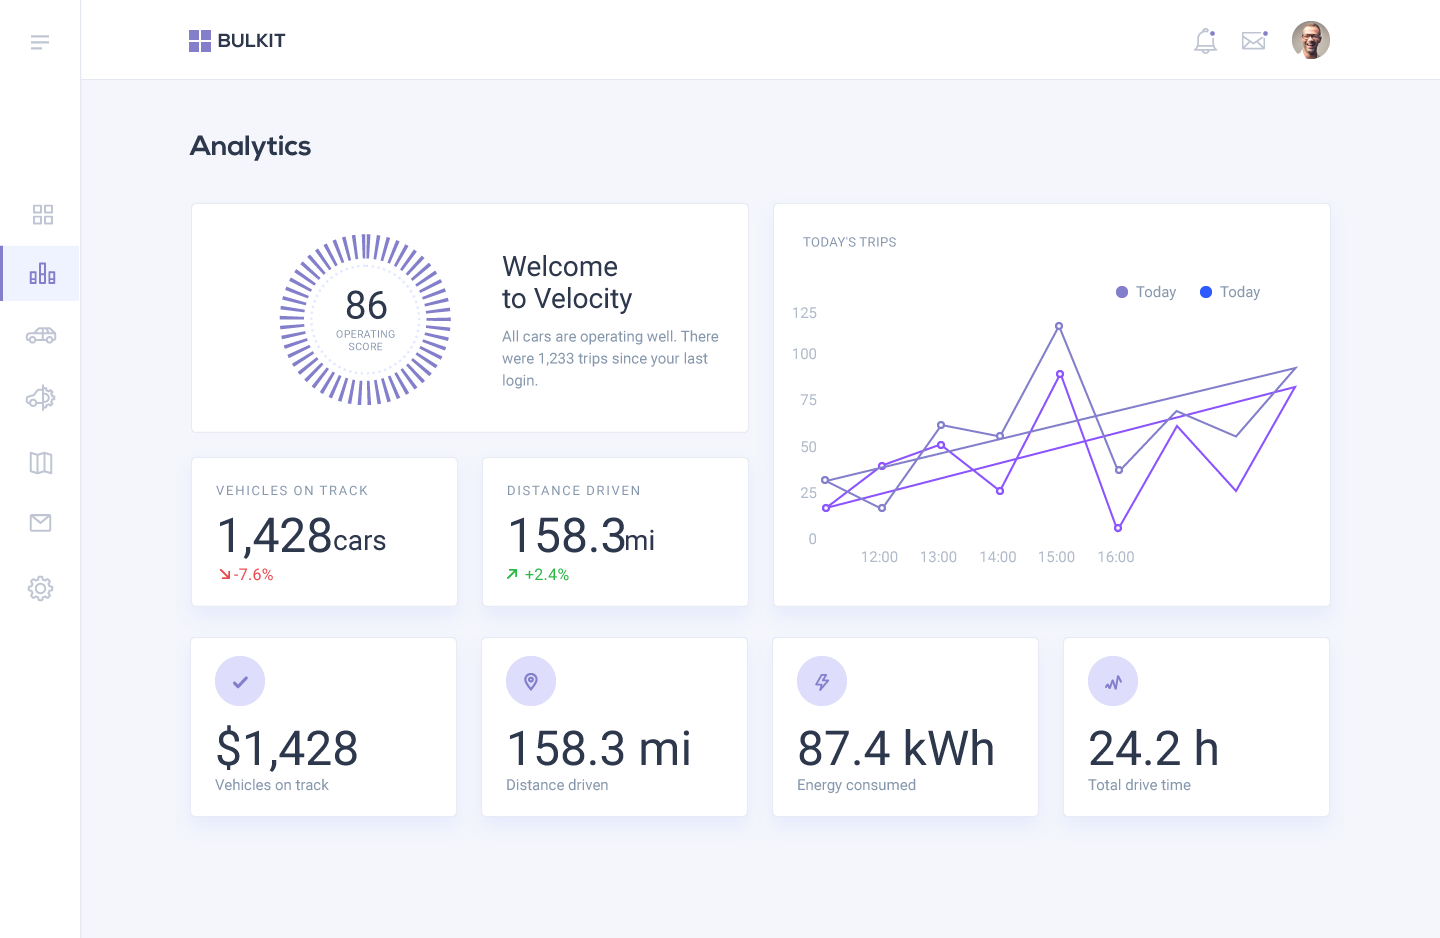Viewport: 1440px width, 938px height.
Task: Toggle the blue Today legend series
Action: [x=1230, y=292]
